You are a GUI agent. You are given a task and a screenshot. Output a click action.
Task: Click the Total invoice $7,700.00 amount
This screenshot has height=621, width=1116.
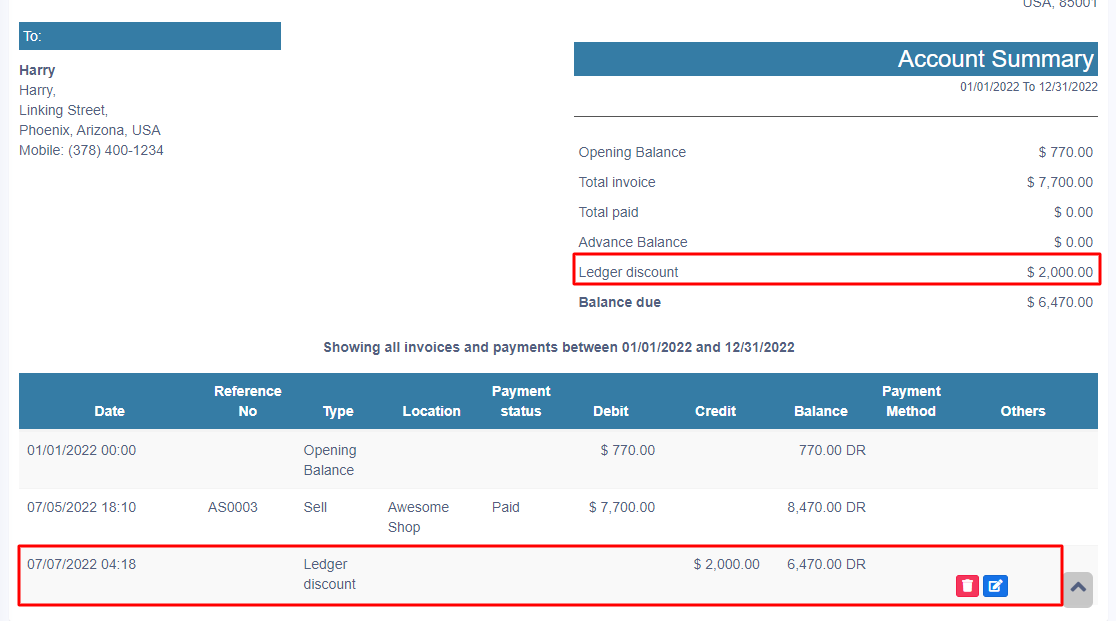(1059, 182)
